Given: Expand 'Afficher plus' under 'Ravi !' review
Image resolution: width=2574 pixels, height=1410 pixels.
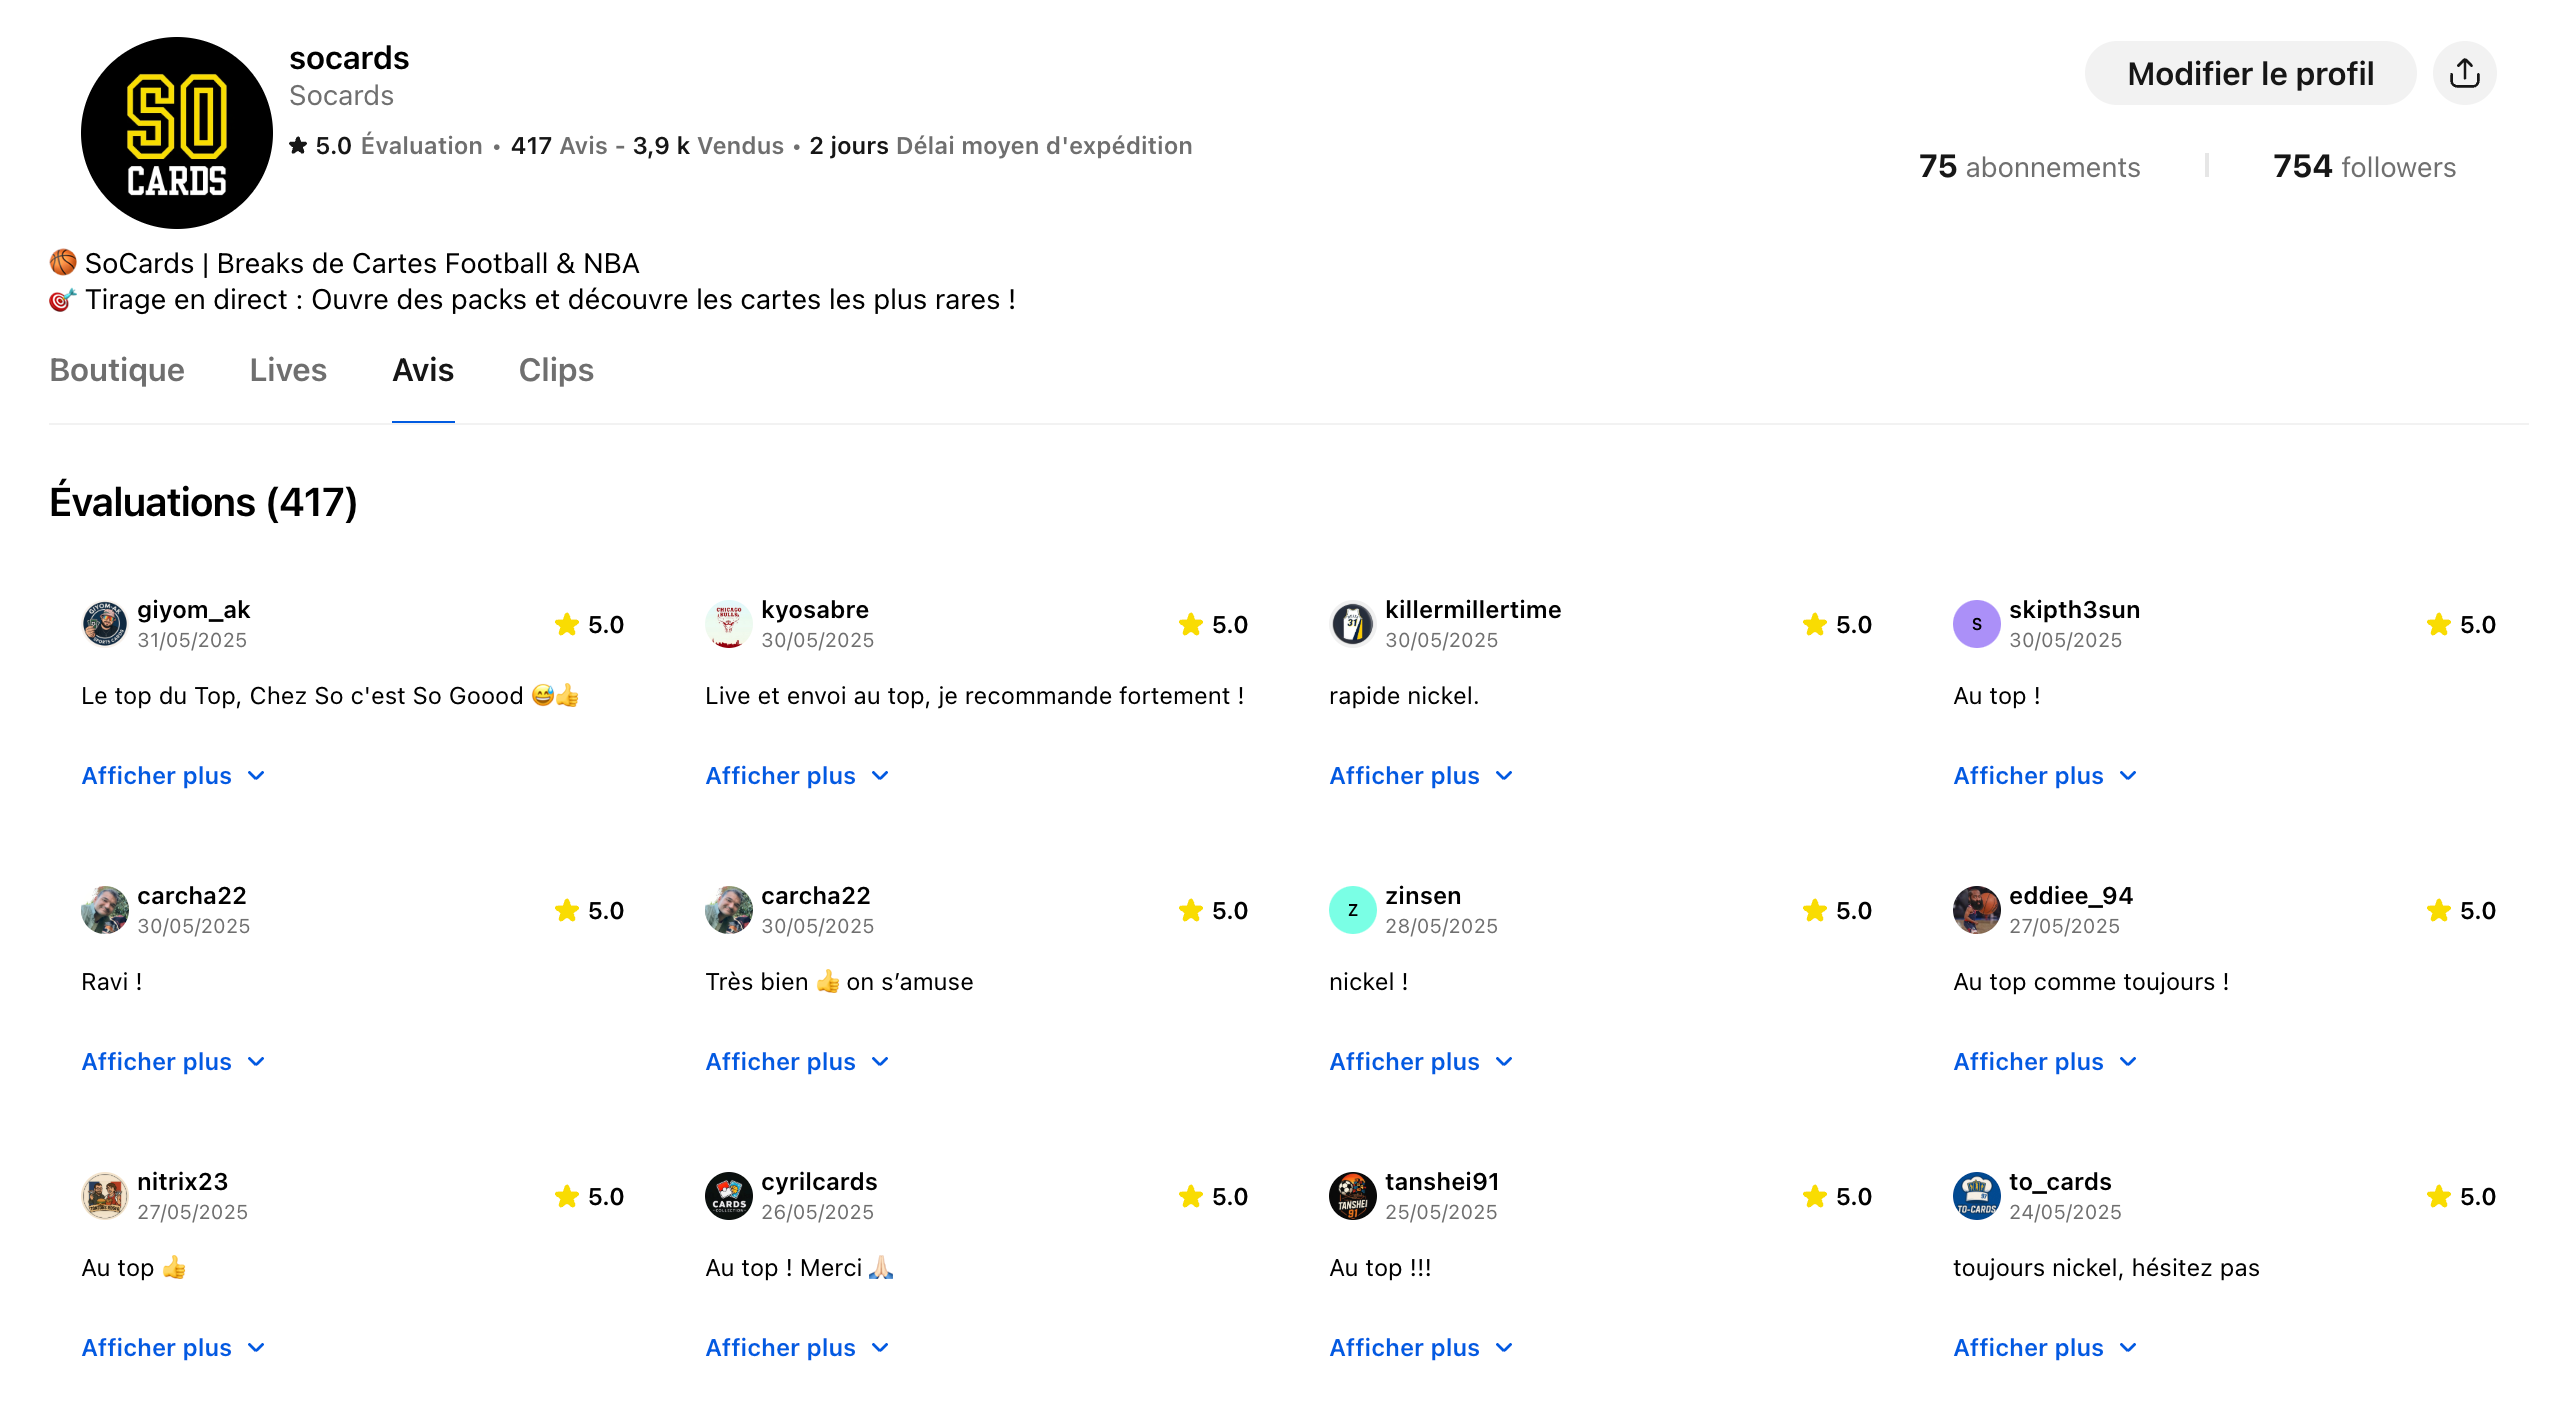Looking at the screenshot, I should pyautogui.click(x=174, y=1062).
